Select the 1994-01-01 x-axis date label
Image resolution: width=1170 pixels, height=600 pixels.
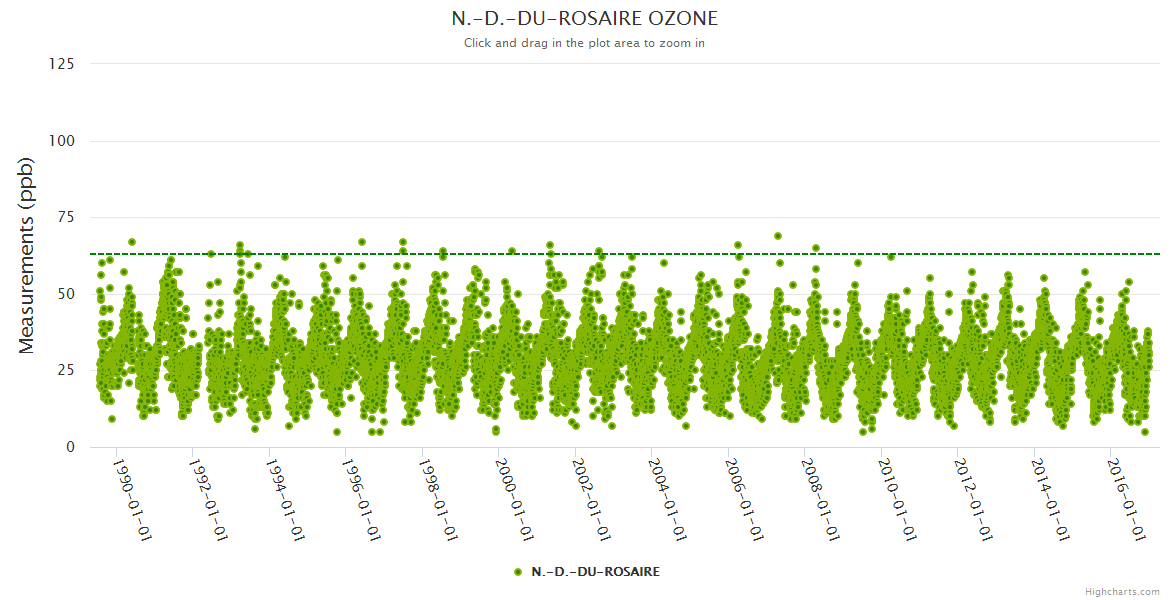(x=284, y=500)
